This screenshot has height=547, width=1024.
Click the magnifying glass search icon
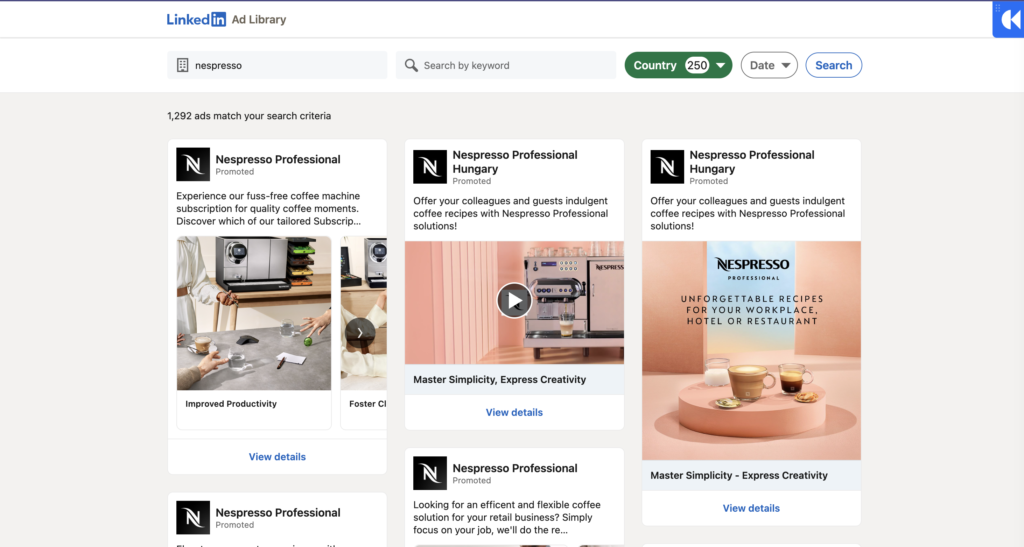(x=411, y=65)
